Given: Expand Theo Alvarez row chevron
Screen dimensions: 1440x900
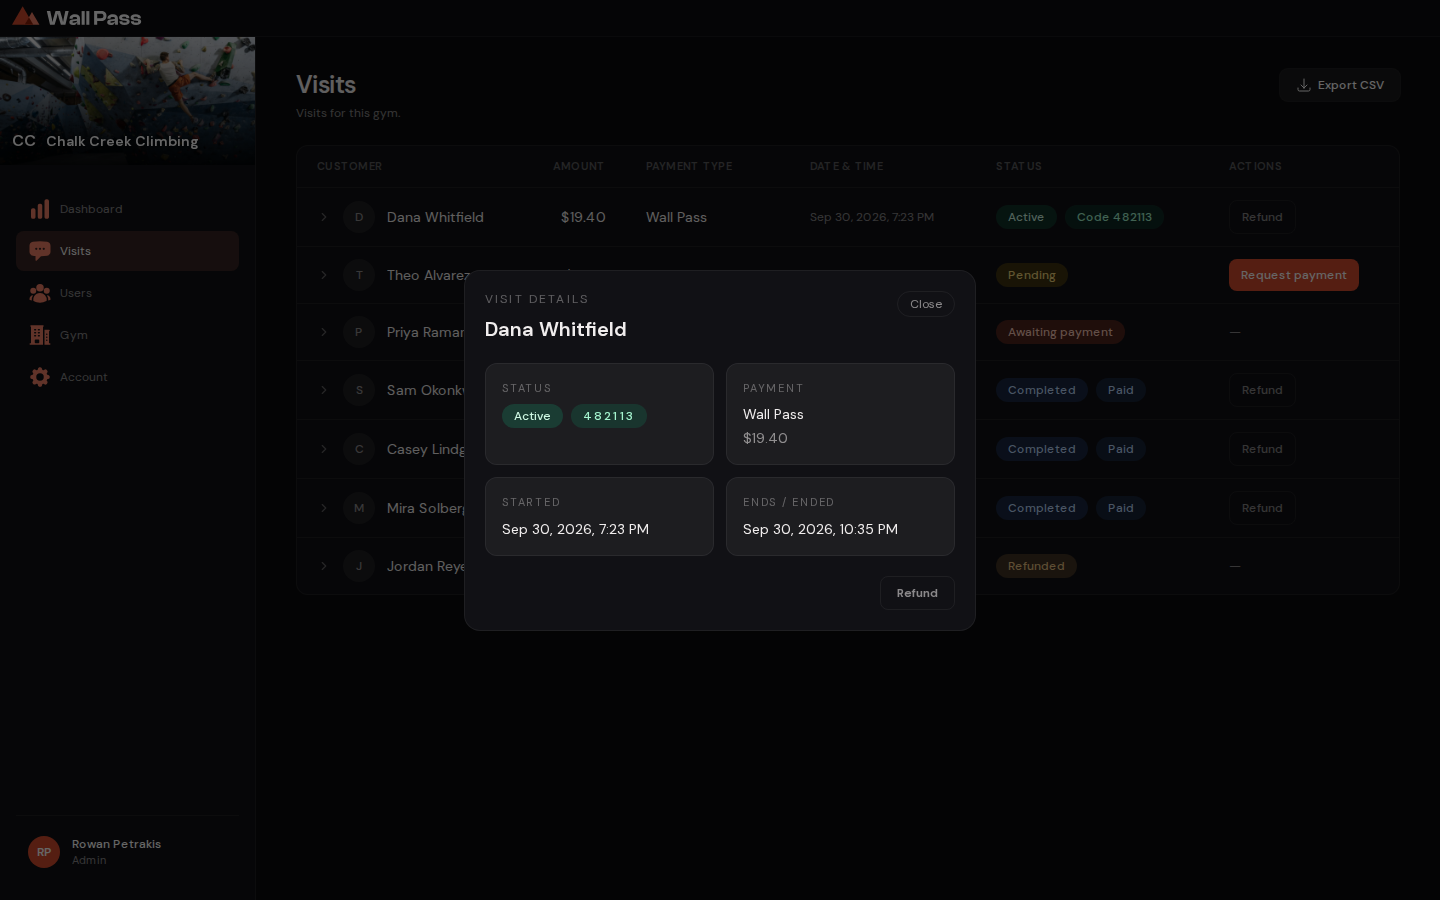Looking at the screenshot, I should click(324, 275).
